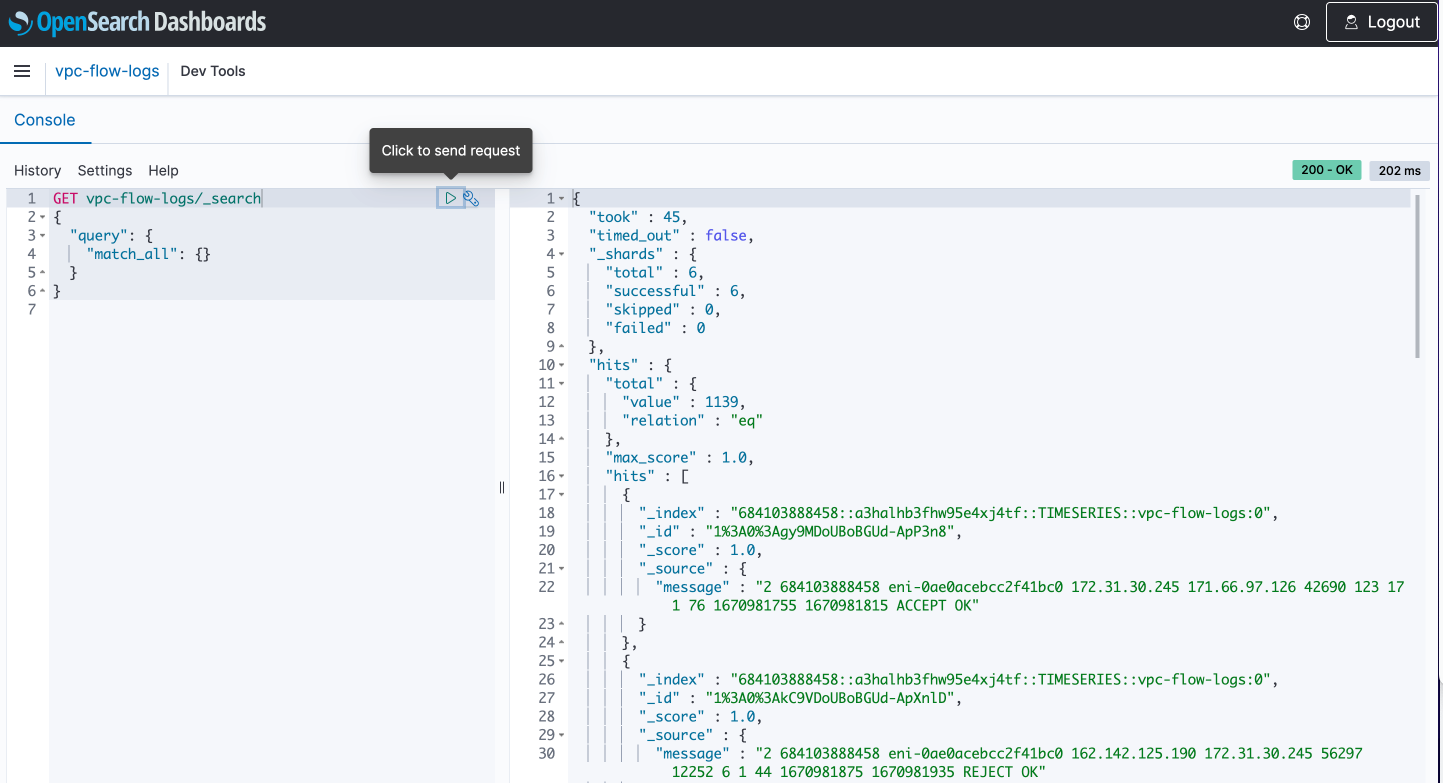Viewport: 1443px width, 783px height.
Task: Click the "took" : 45 response line
Action: 638,217
